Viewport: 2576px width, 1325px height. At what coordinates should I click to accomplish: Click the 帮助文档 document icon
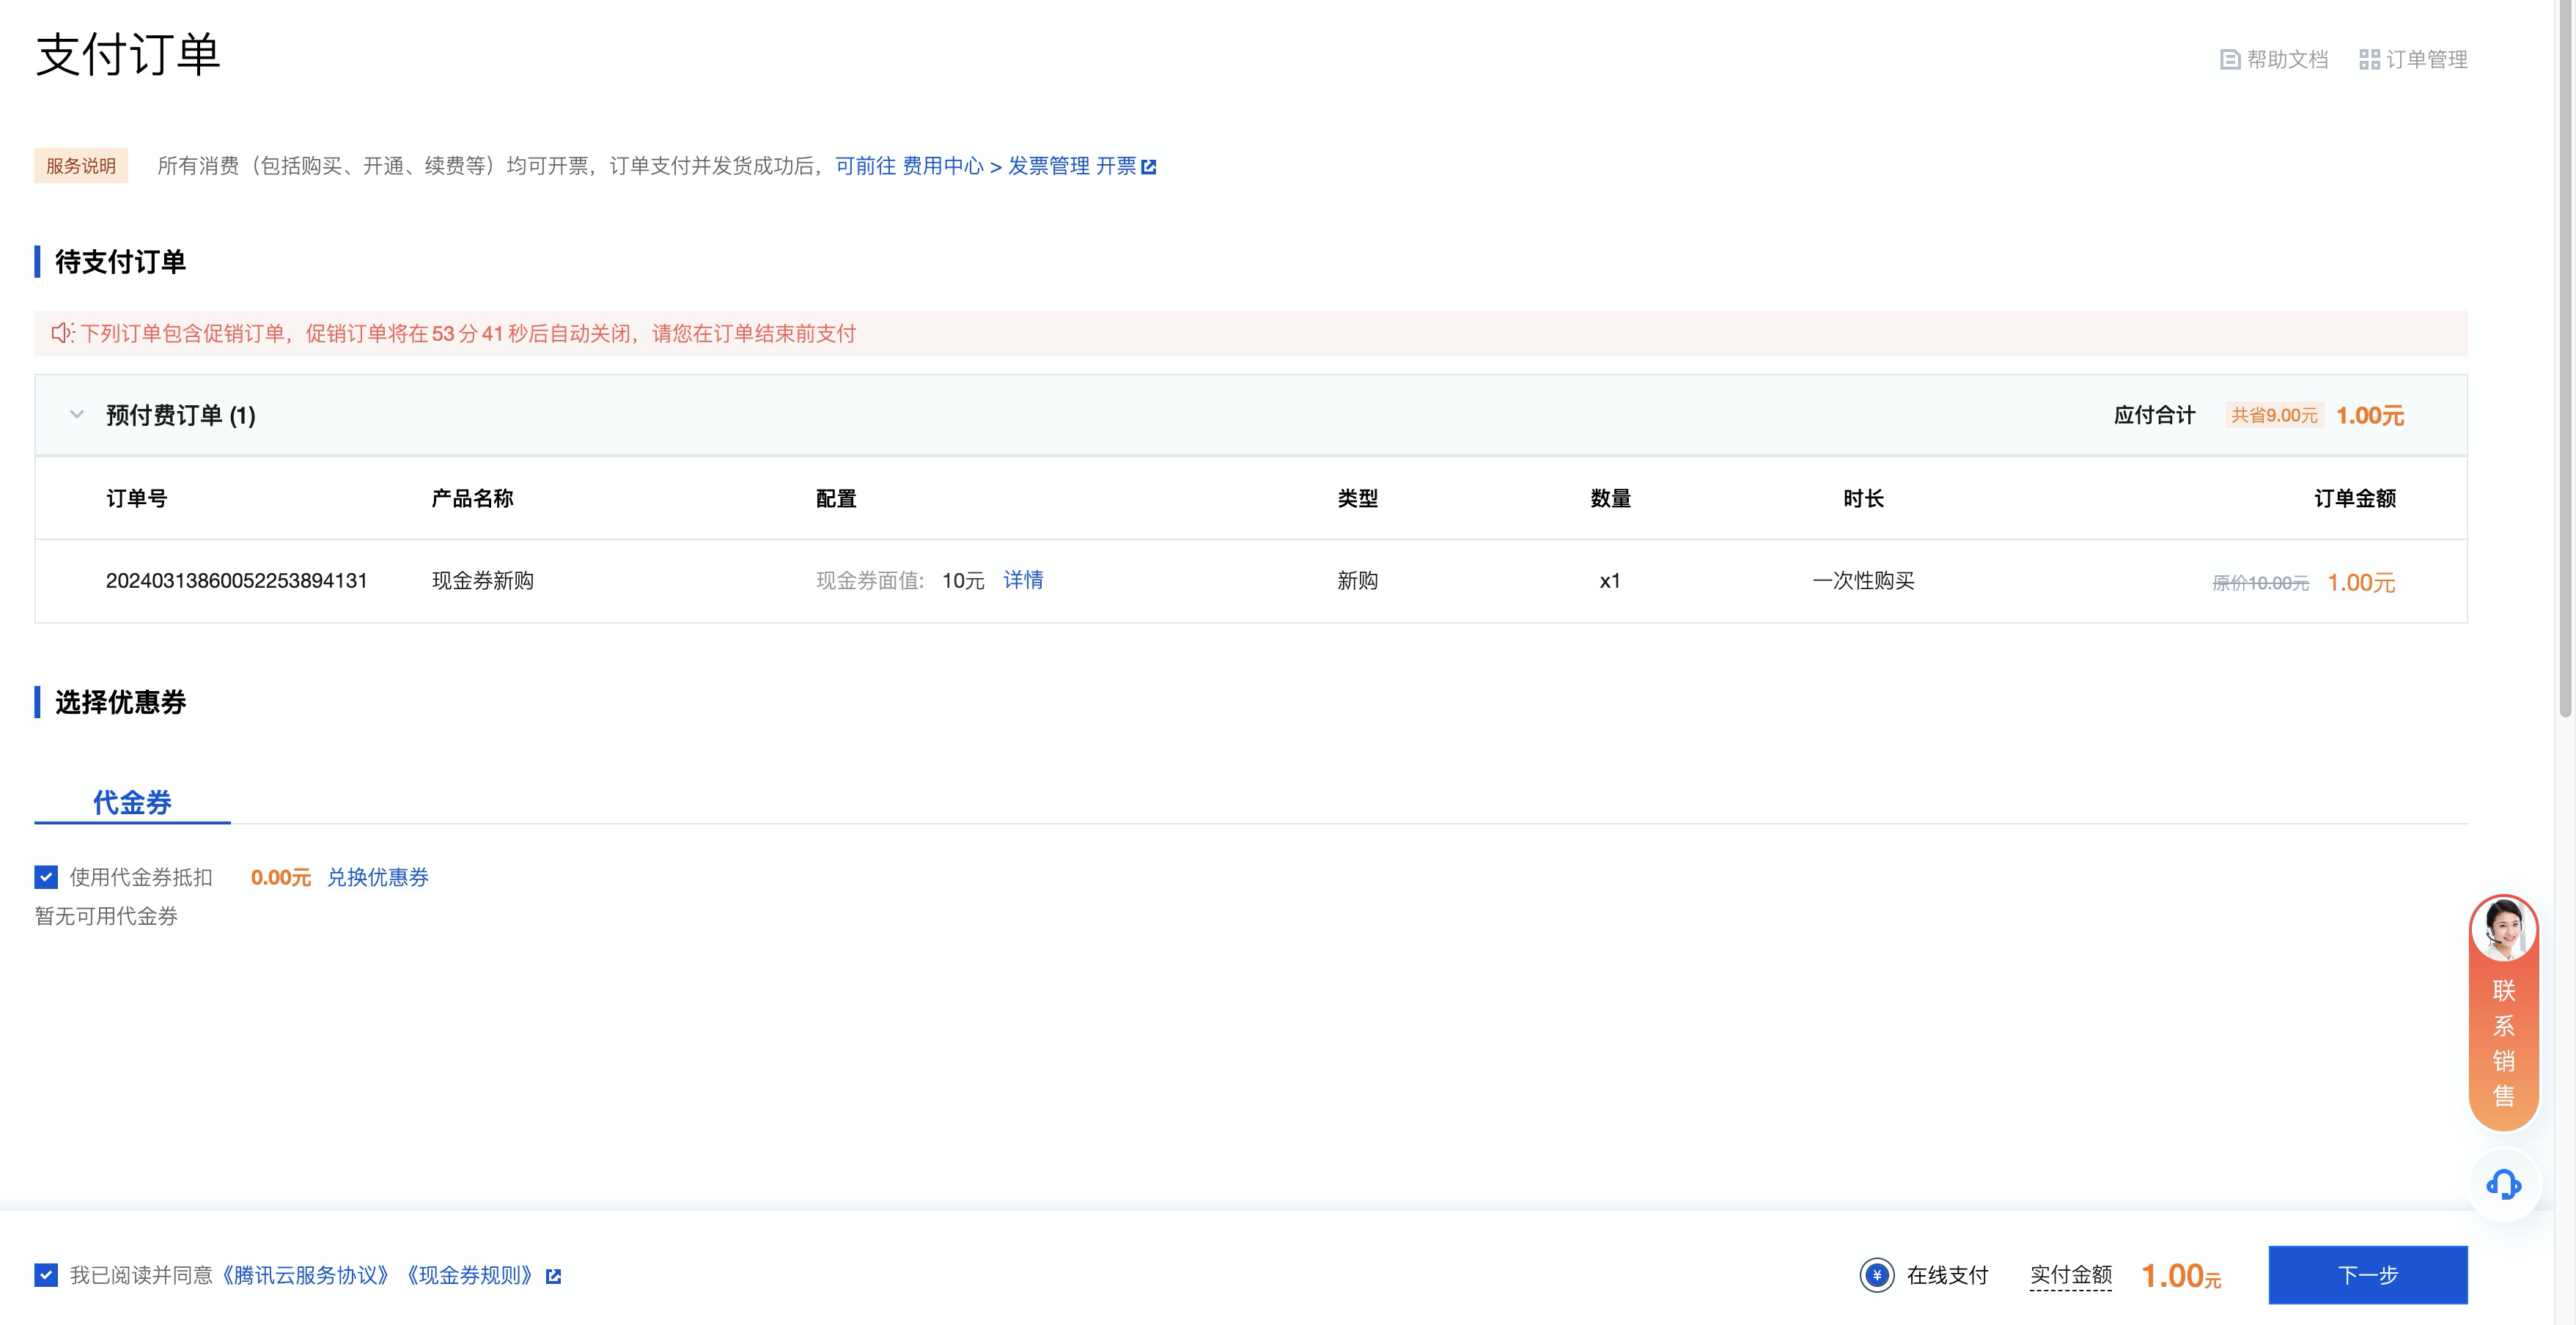[x=2230, y=60]
